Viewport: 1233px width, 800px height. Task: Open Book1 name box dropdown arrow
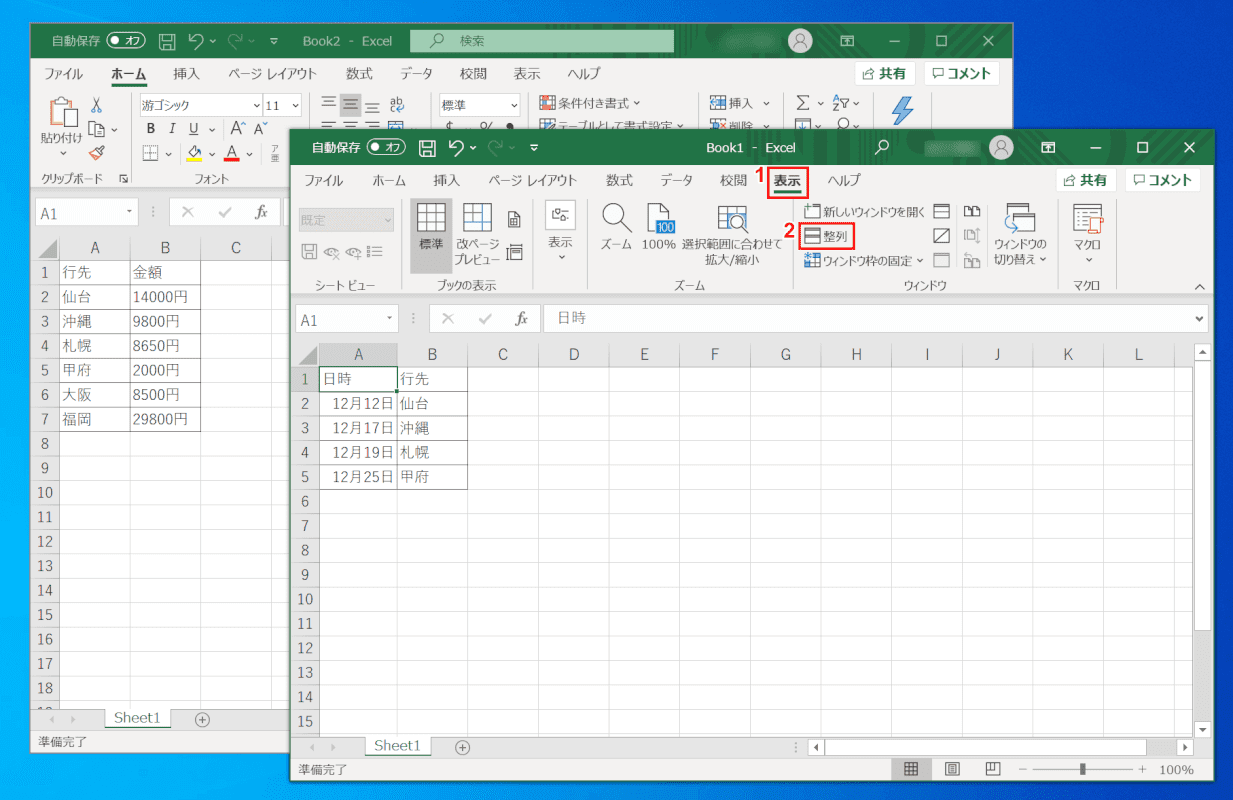(389, 320)
